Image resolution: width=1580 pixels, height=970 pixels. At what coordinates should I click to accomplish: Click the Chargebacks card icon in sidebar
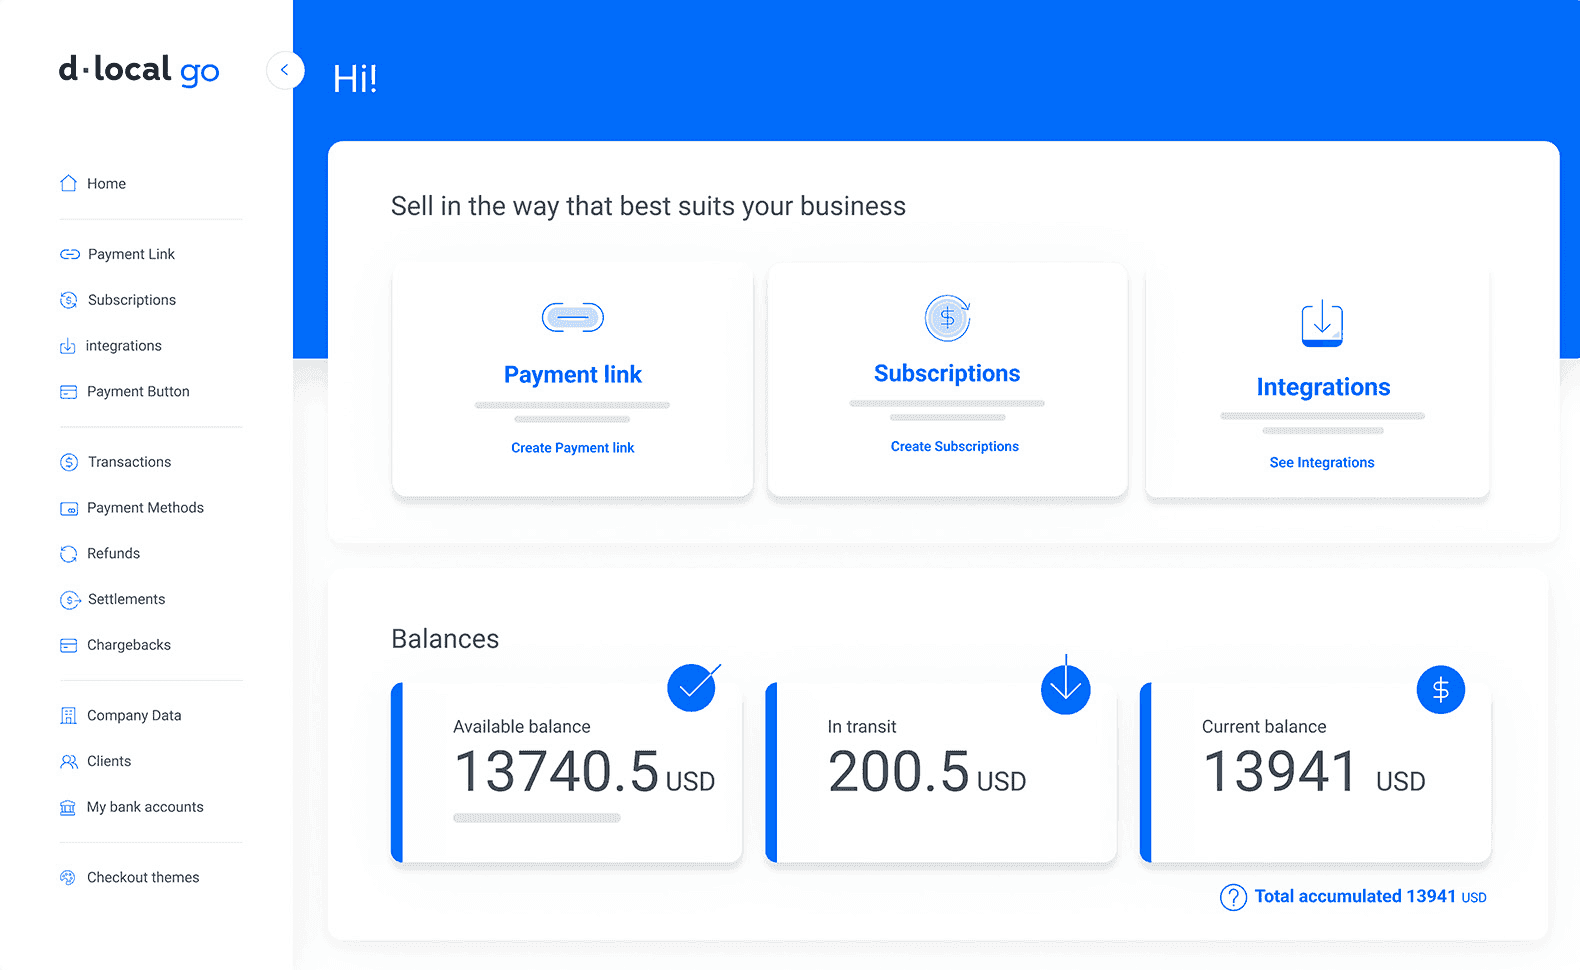coord(68,646)
